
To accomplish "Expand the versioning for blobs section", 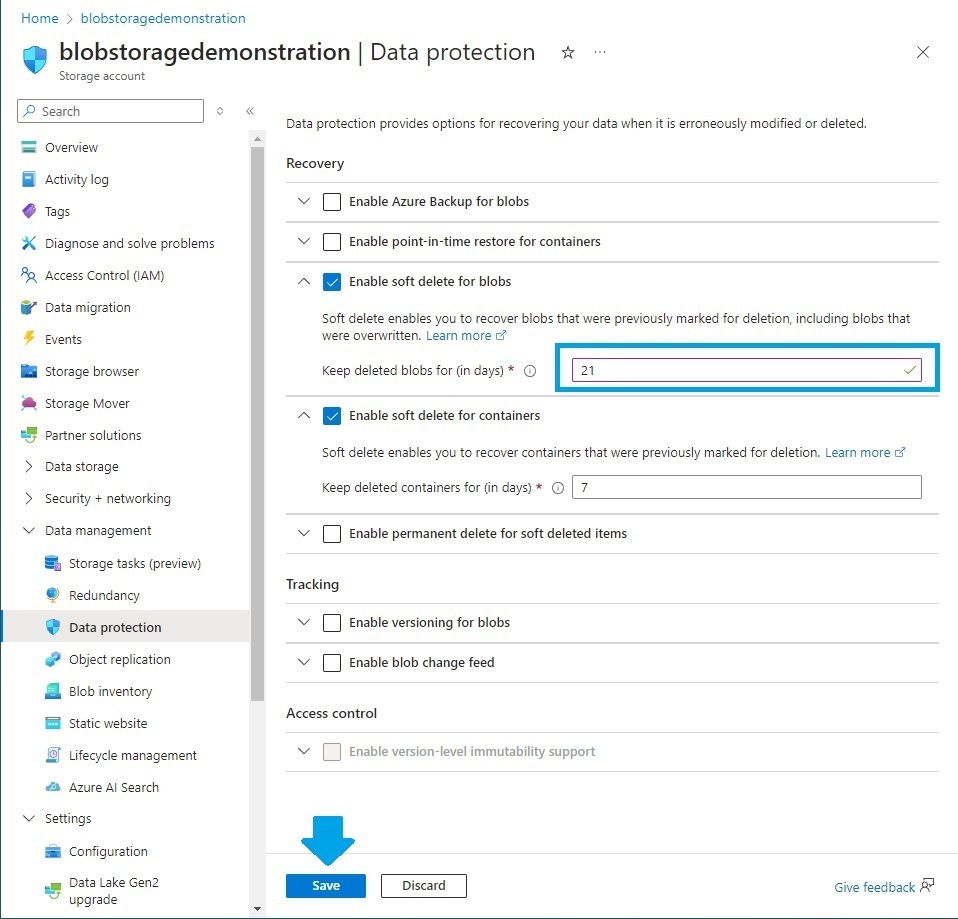I will coord(304,622).
